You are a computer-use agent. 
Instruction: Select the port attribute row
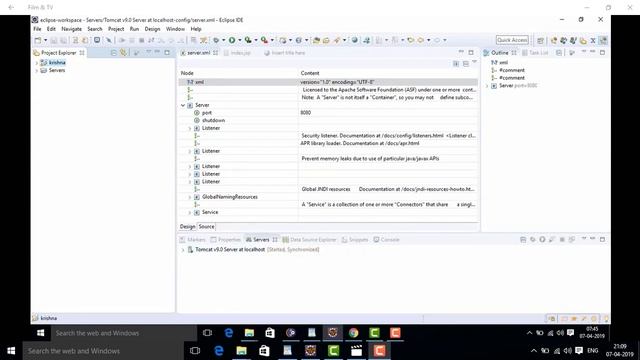pos(328,113)
